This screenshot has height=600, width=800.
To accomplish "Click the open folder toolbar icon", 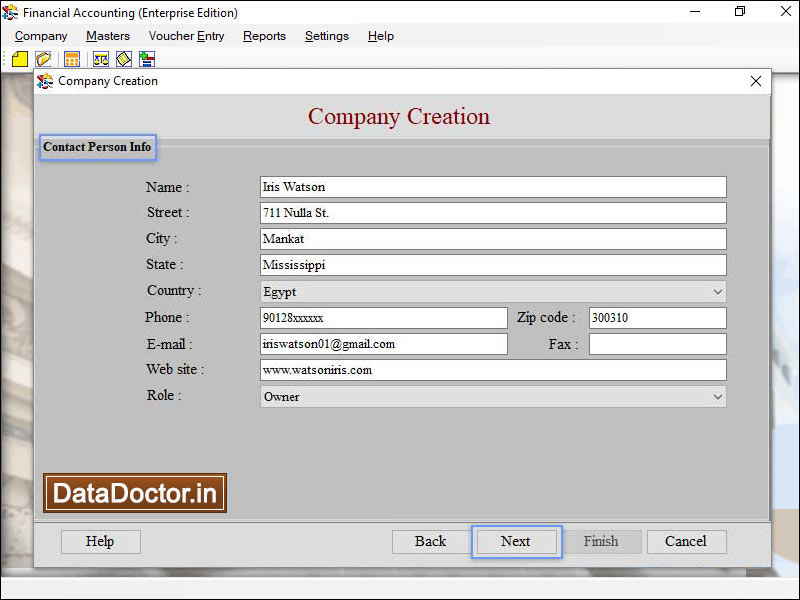I will pos(42,58).
